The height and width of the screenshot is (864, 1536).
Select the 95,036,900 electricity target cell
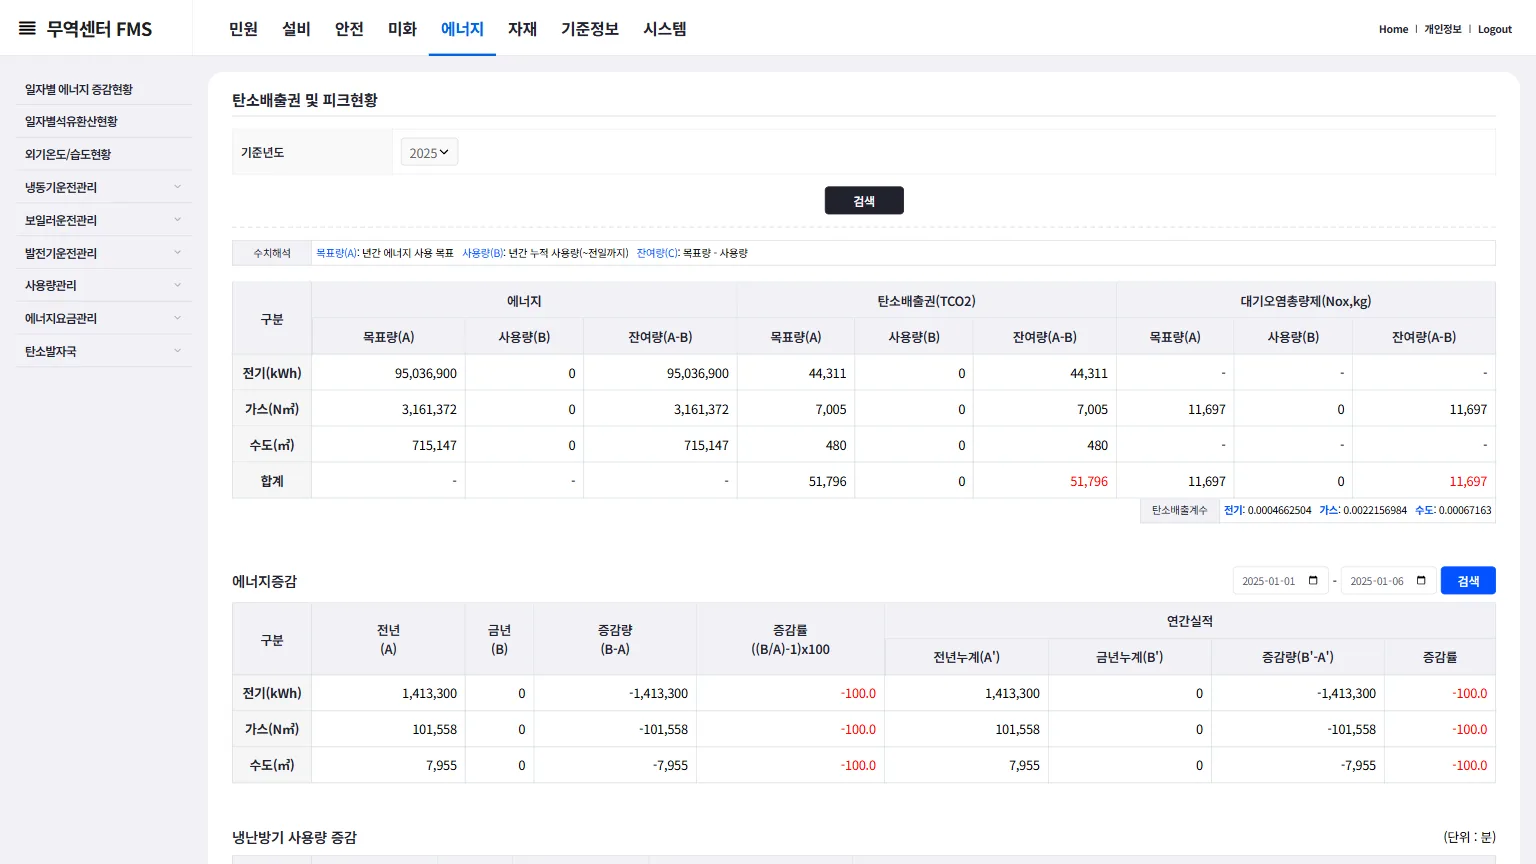(388, 373)
